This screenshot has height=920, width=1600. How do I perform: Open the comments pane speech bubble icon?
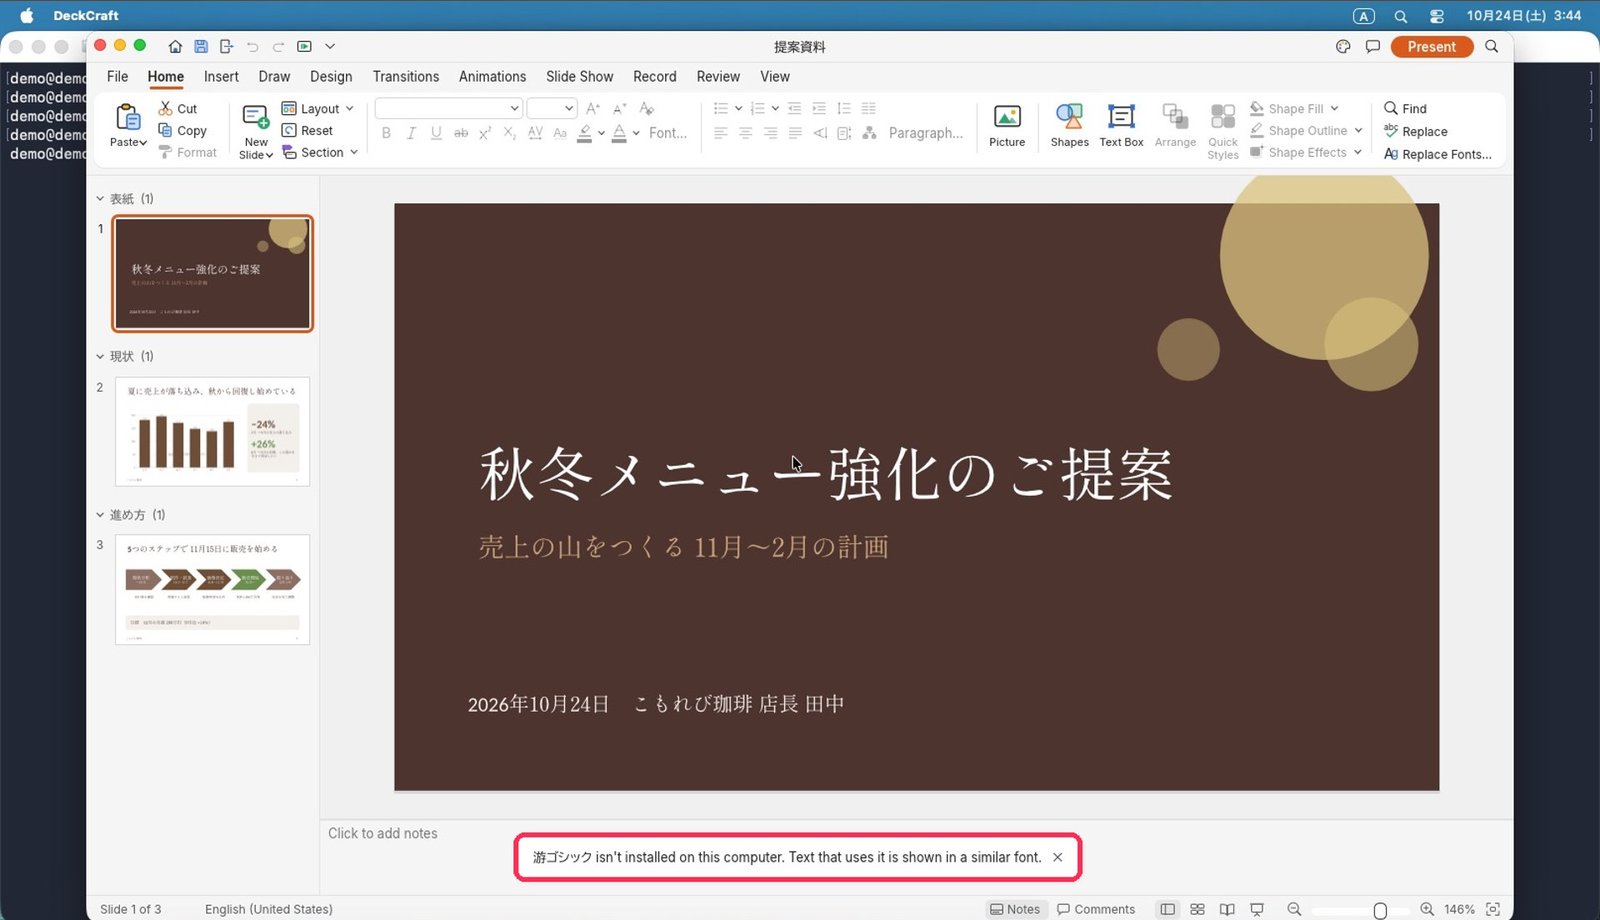click(x=1373, y=46)
